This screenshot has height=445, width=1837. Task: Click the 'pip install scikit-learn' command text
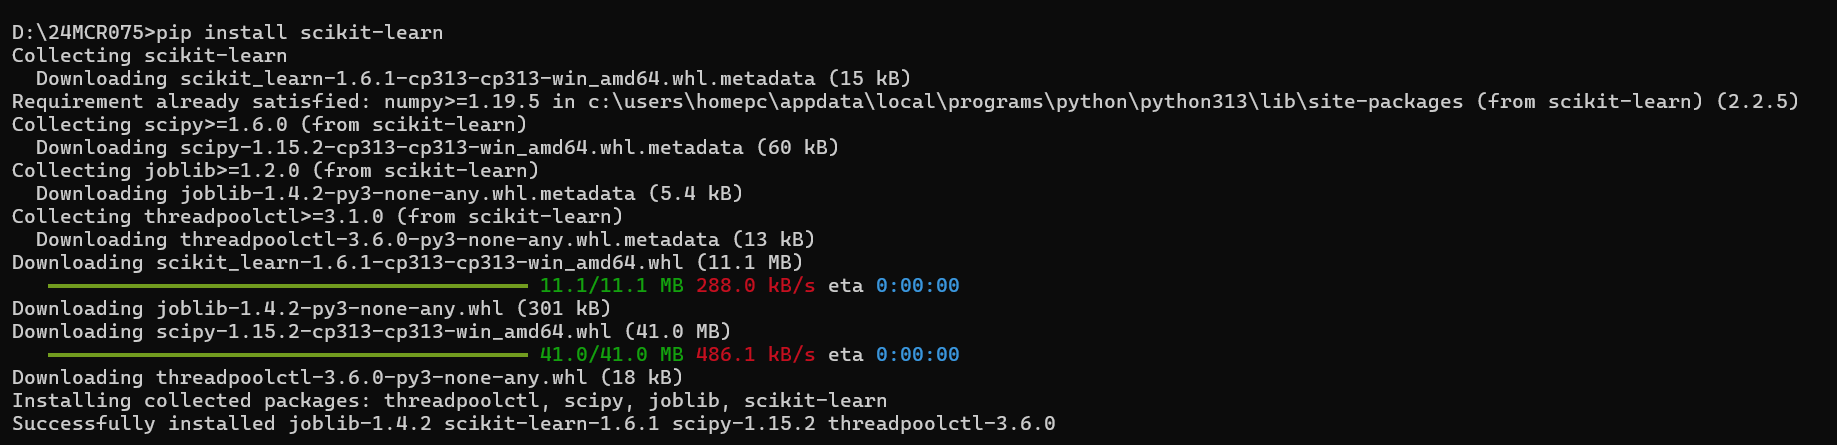click(300, 32)
